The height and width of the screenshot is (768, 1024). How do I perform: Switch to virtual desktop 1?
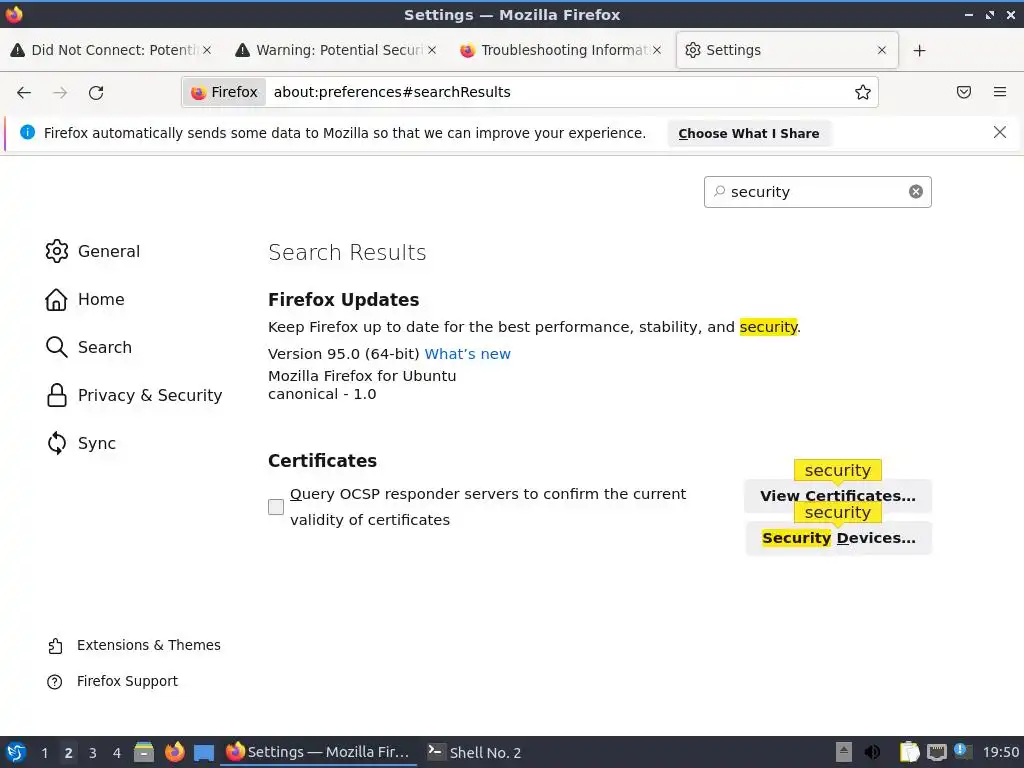coord(44,752)
